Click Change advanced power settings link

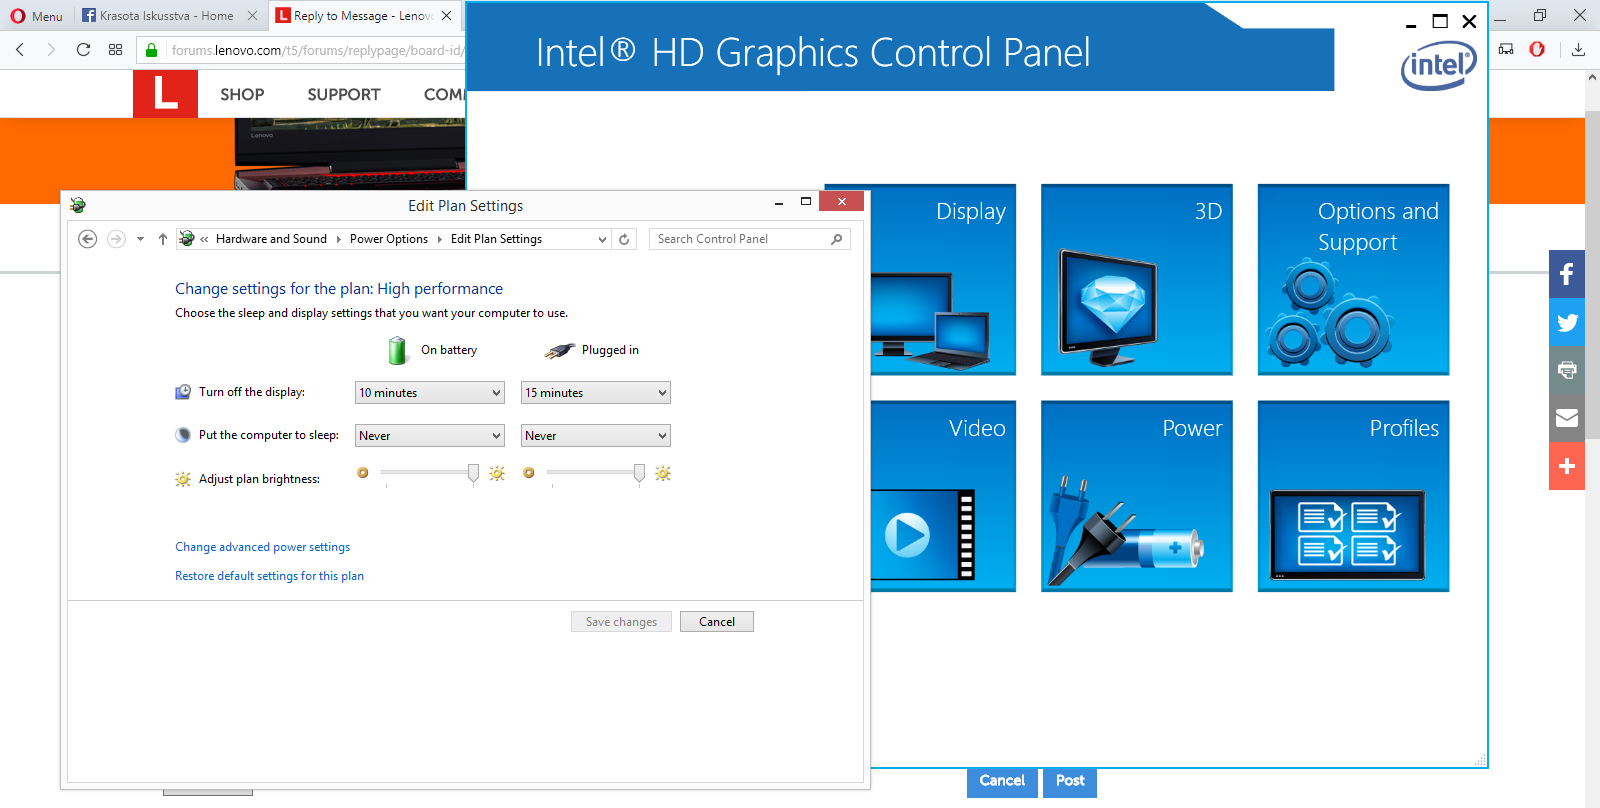262,547
